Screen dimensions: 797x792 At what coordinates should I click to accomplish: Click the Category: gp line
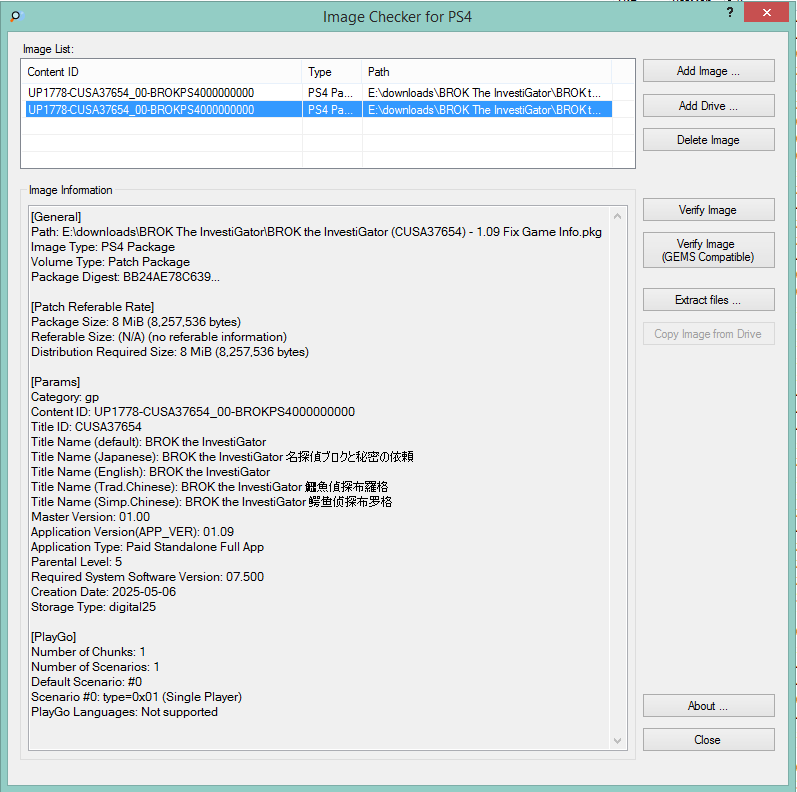pos(65,397)
